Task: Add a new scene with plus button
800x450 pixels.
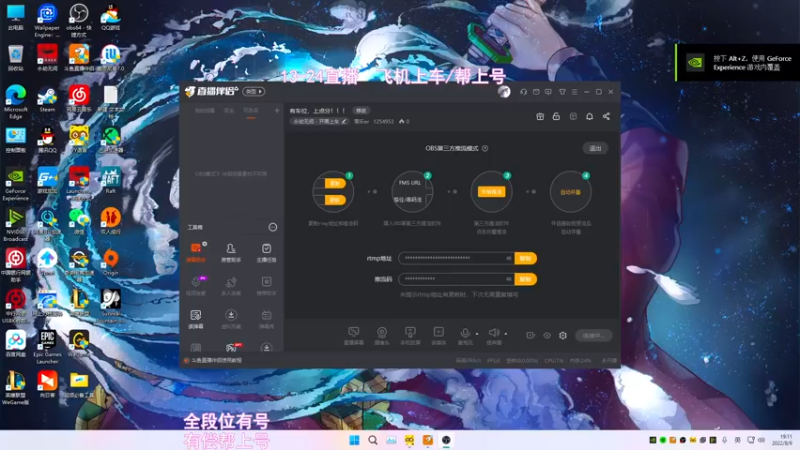Action: point(277,110)
